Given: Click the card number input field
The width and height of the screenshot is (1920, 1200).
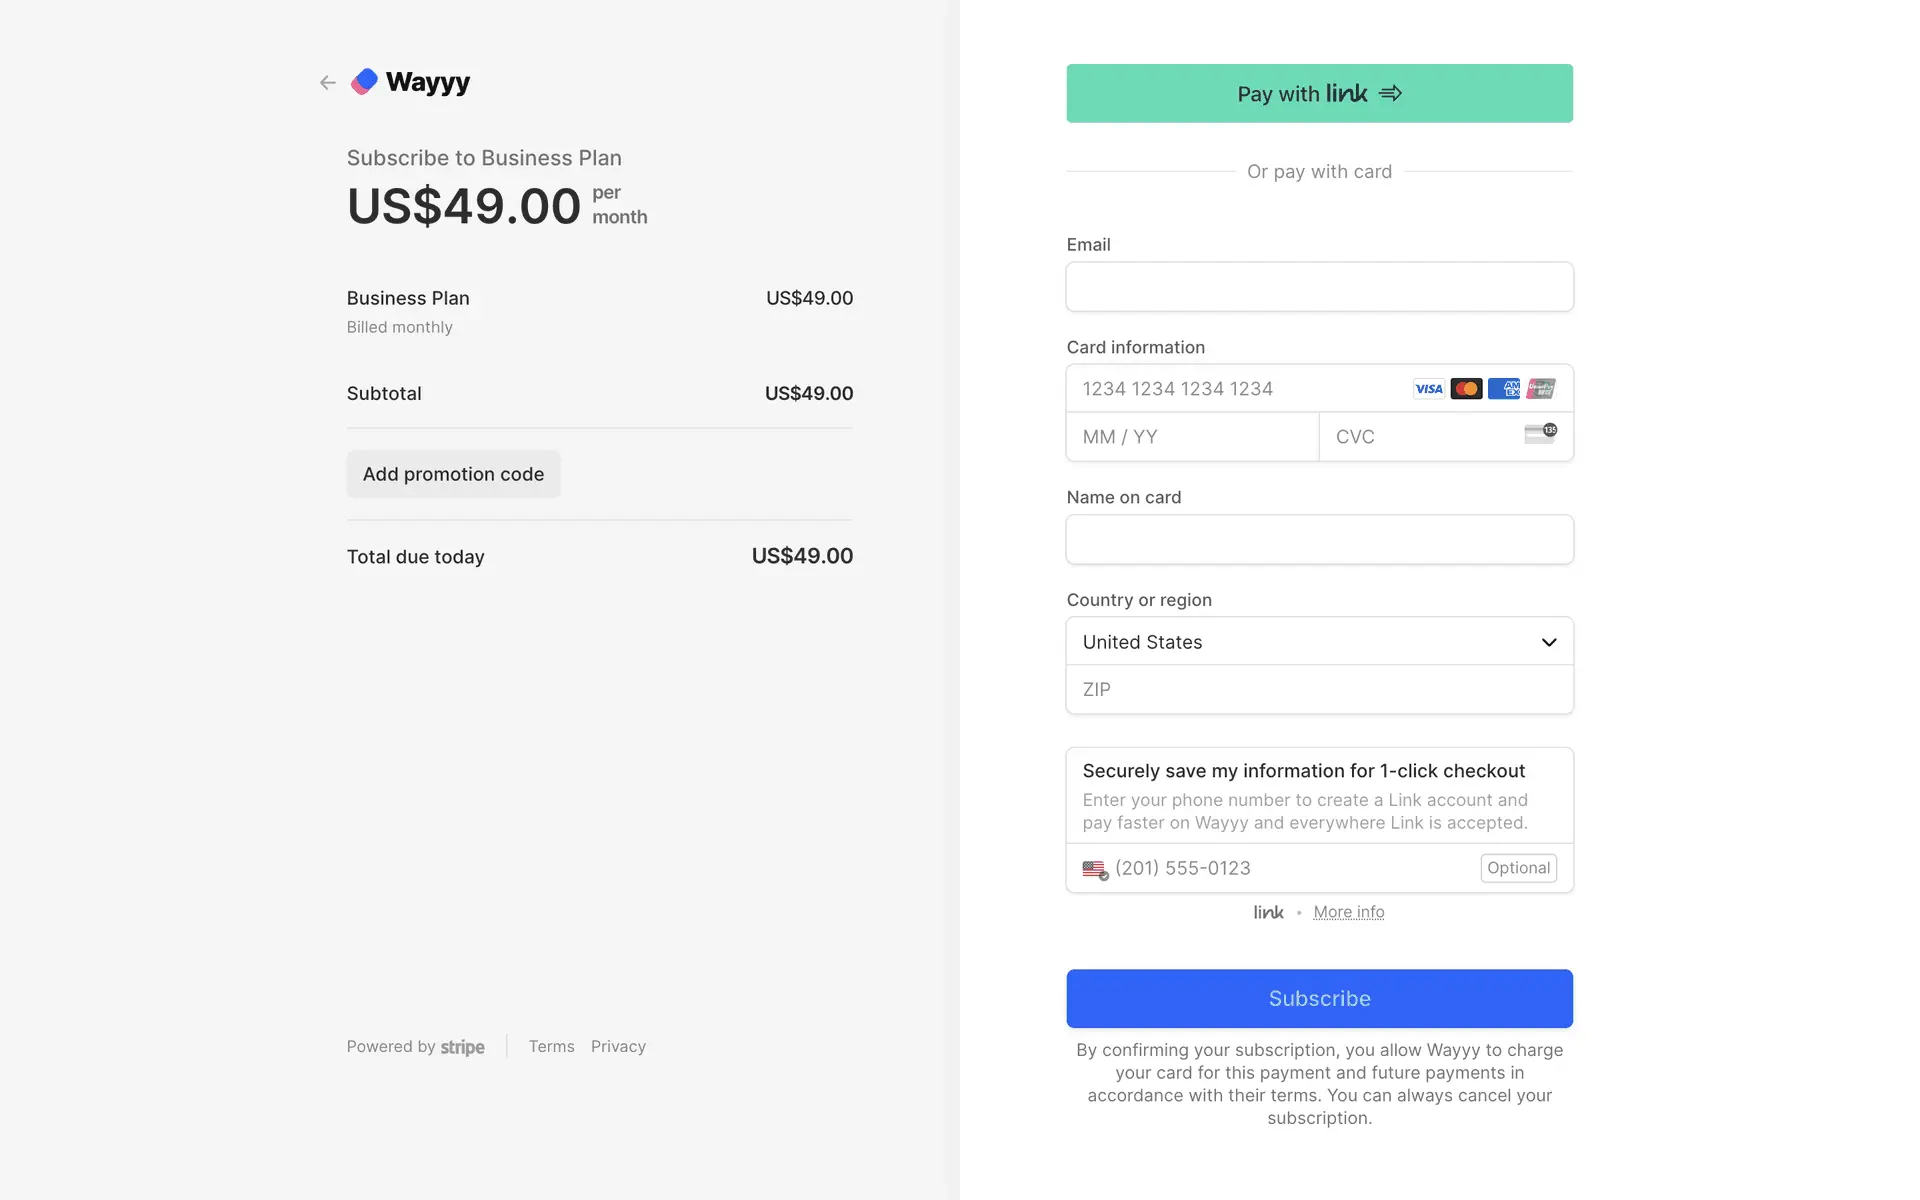Looking at the screenshot, I should pos(1235,389).
